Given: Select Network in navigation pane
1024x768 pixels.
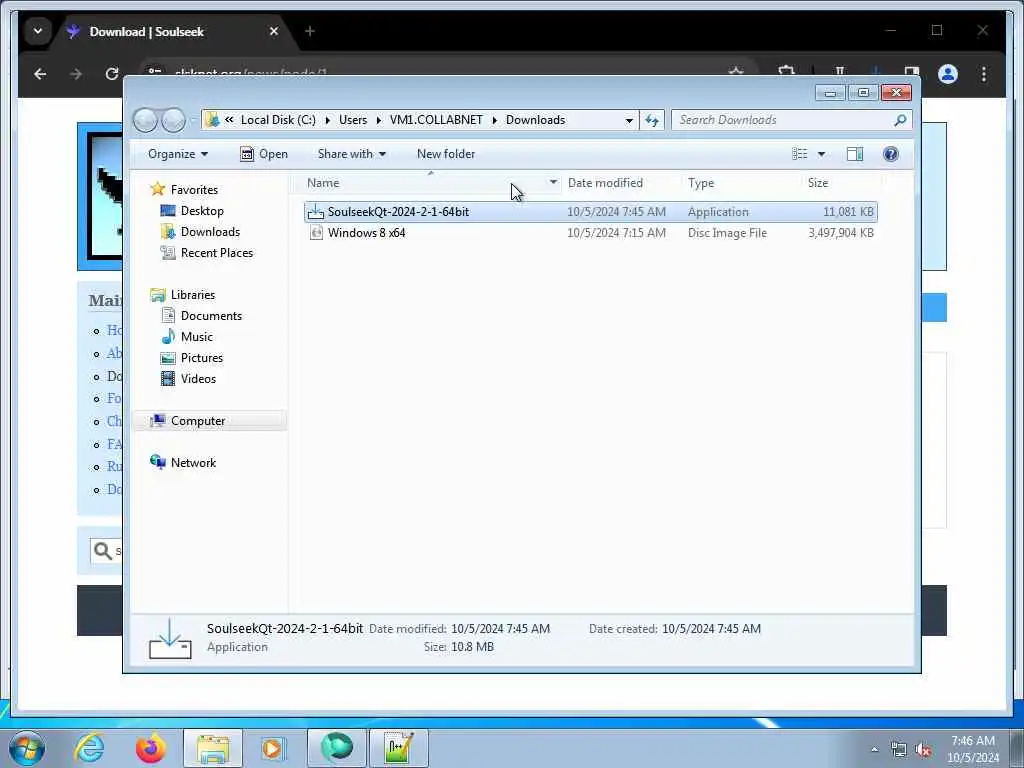Looking at the screenshot, I should point(193,462).
